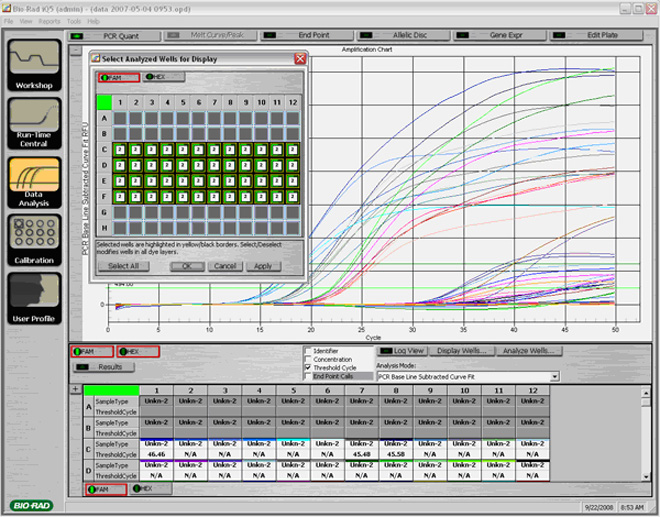
Task: Close the Select Analyzed Wells dialog
Action: pyautogui.click(x=300, y=59)
